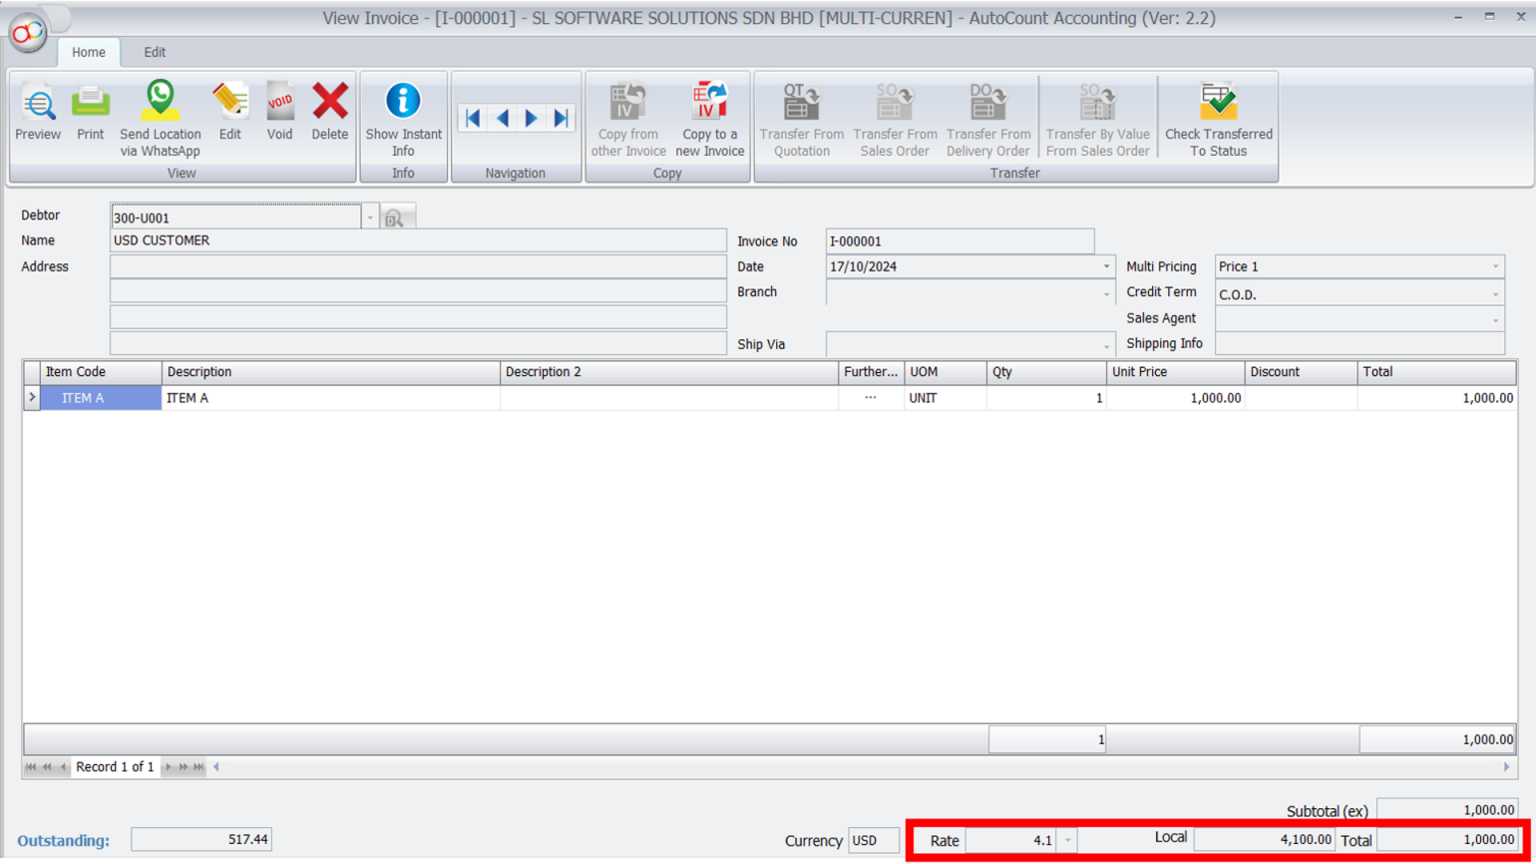Delete the invoice with red X

[x=330, y=111]
